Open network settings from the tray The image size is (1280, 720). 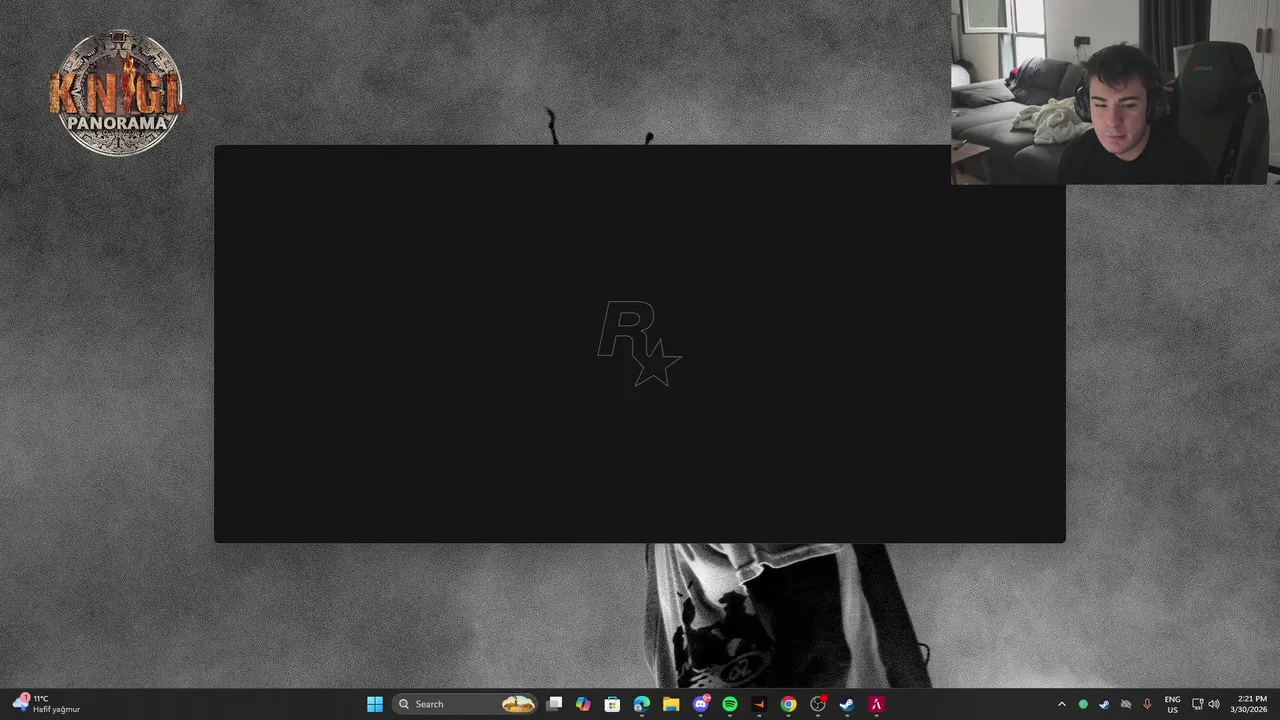[1197, 704]
